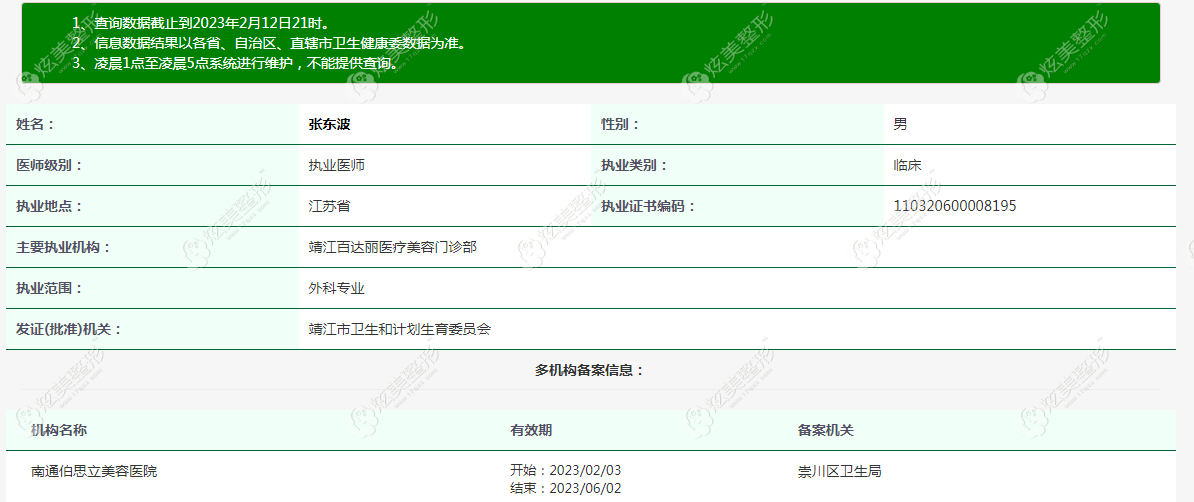Click the 备案机关 column header
The height and width of the screenshot is (502, 1194).
pyautogui.click(x=825, y=430)
